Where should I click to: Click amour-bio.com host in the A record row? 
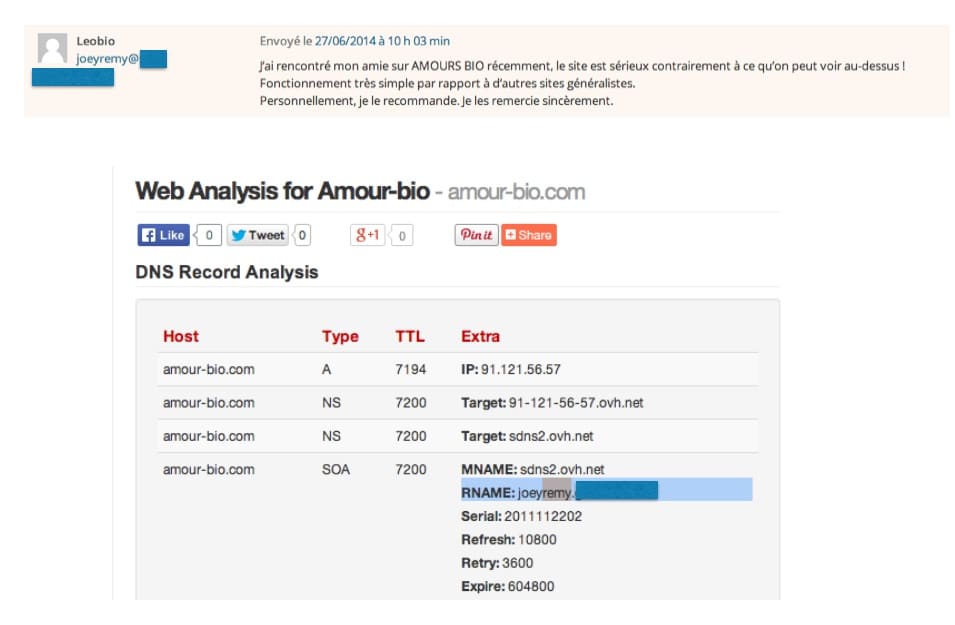coord(209,369)
